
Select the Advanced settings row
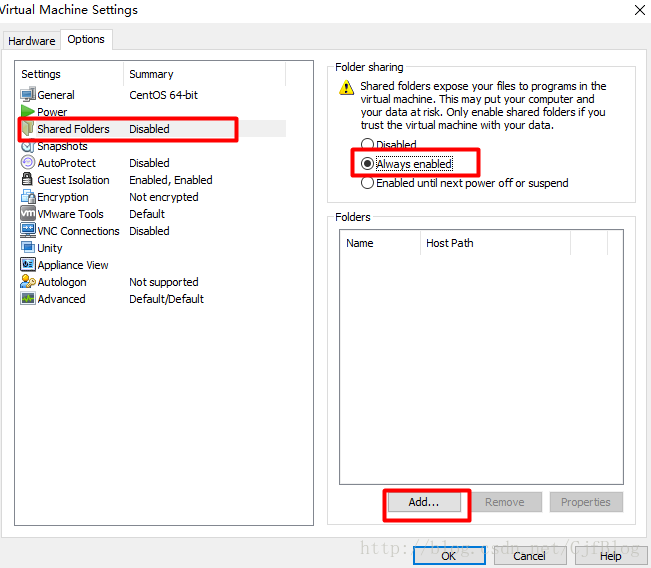[x=153, y=299]
